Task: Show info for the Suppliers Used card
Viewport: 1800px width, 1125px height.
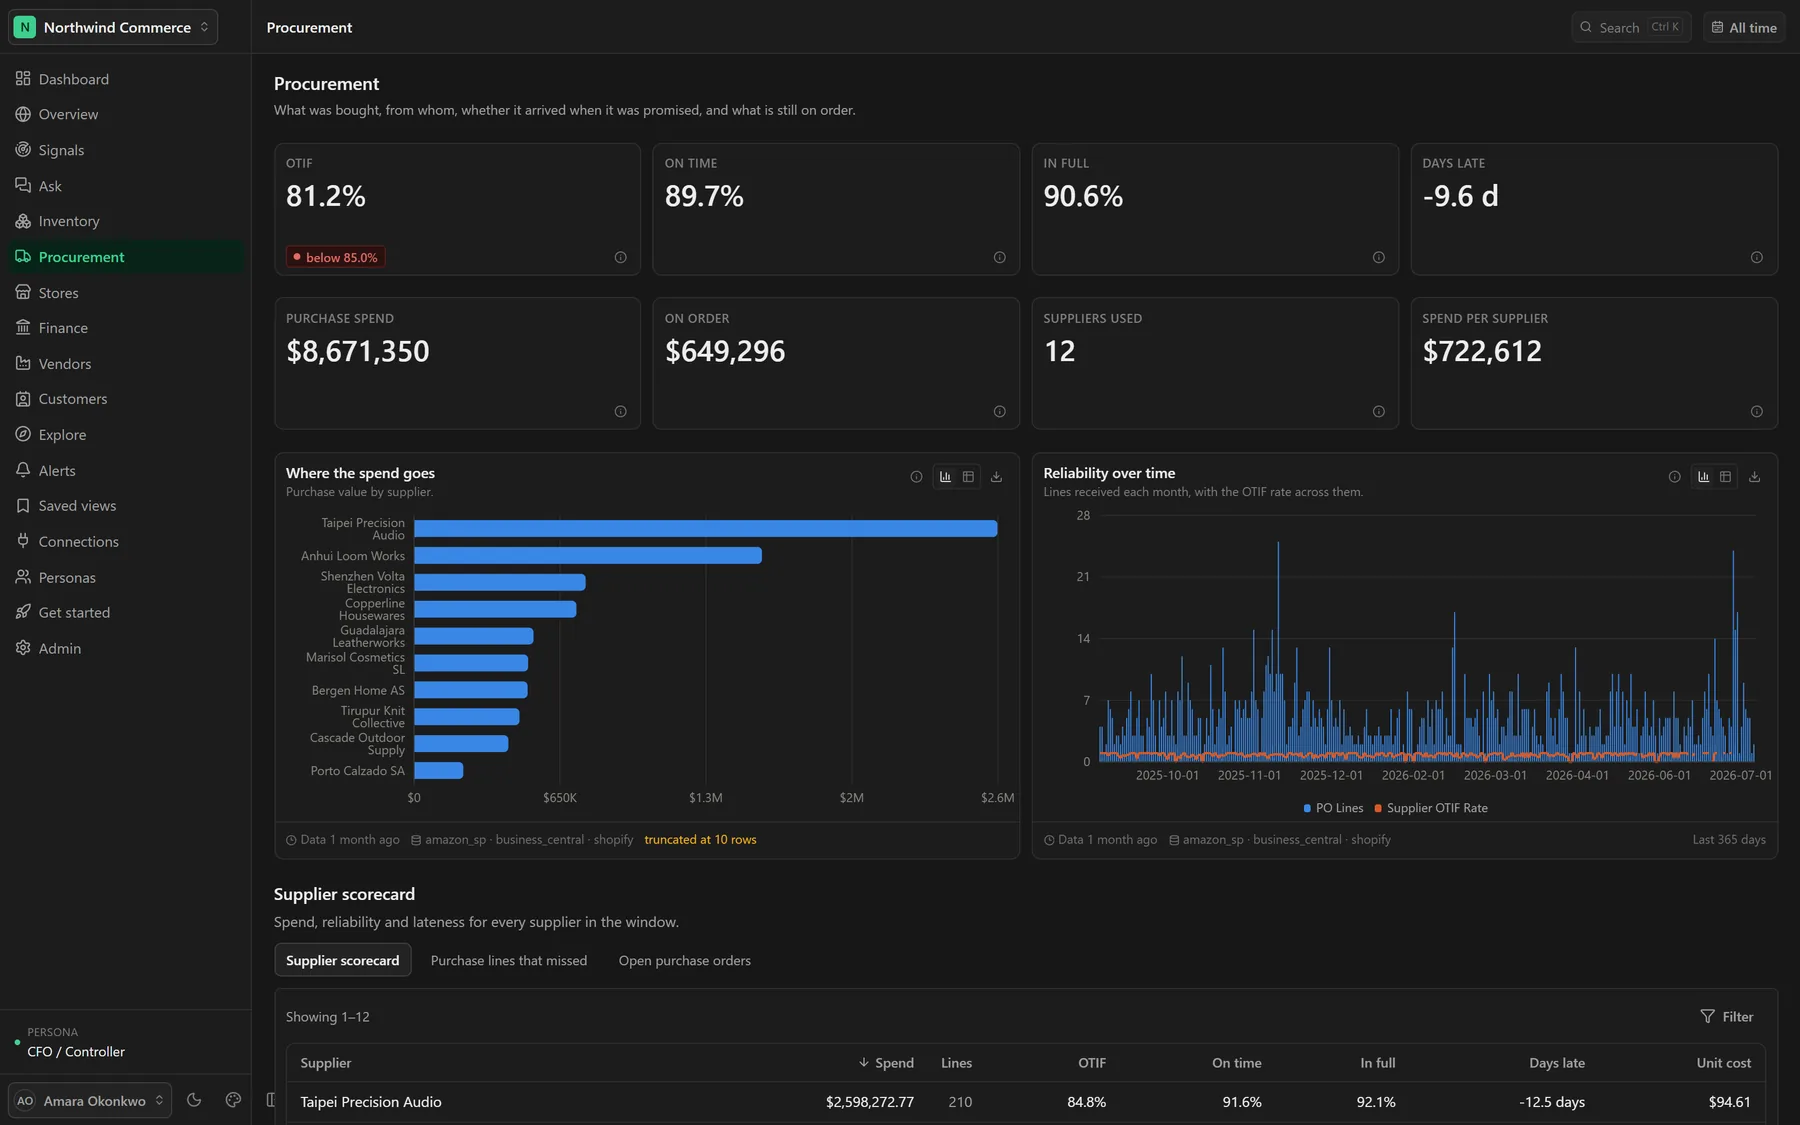Action: coord(1378,412)
